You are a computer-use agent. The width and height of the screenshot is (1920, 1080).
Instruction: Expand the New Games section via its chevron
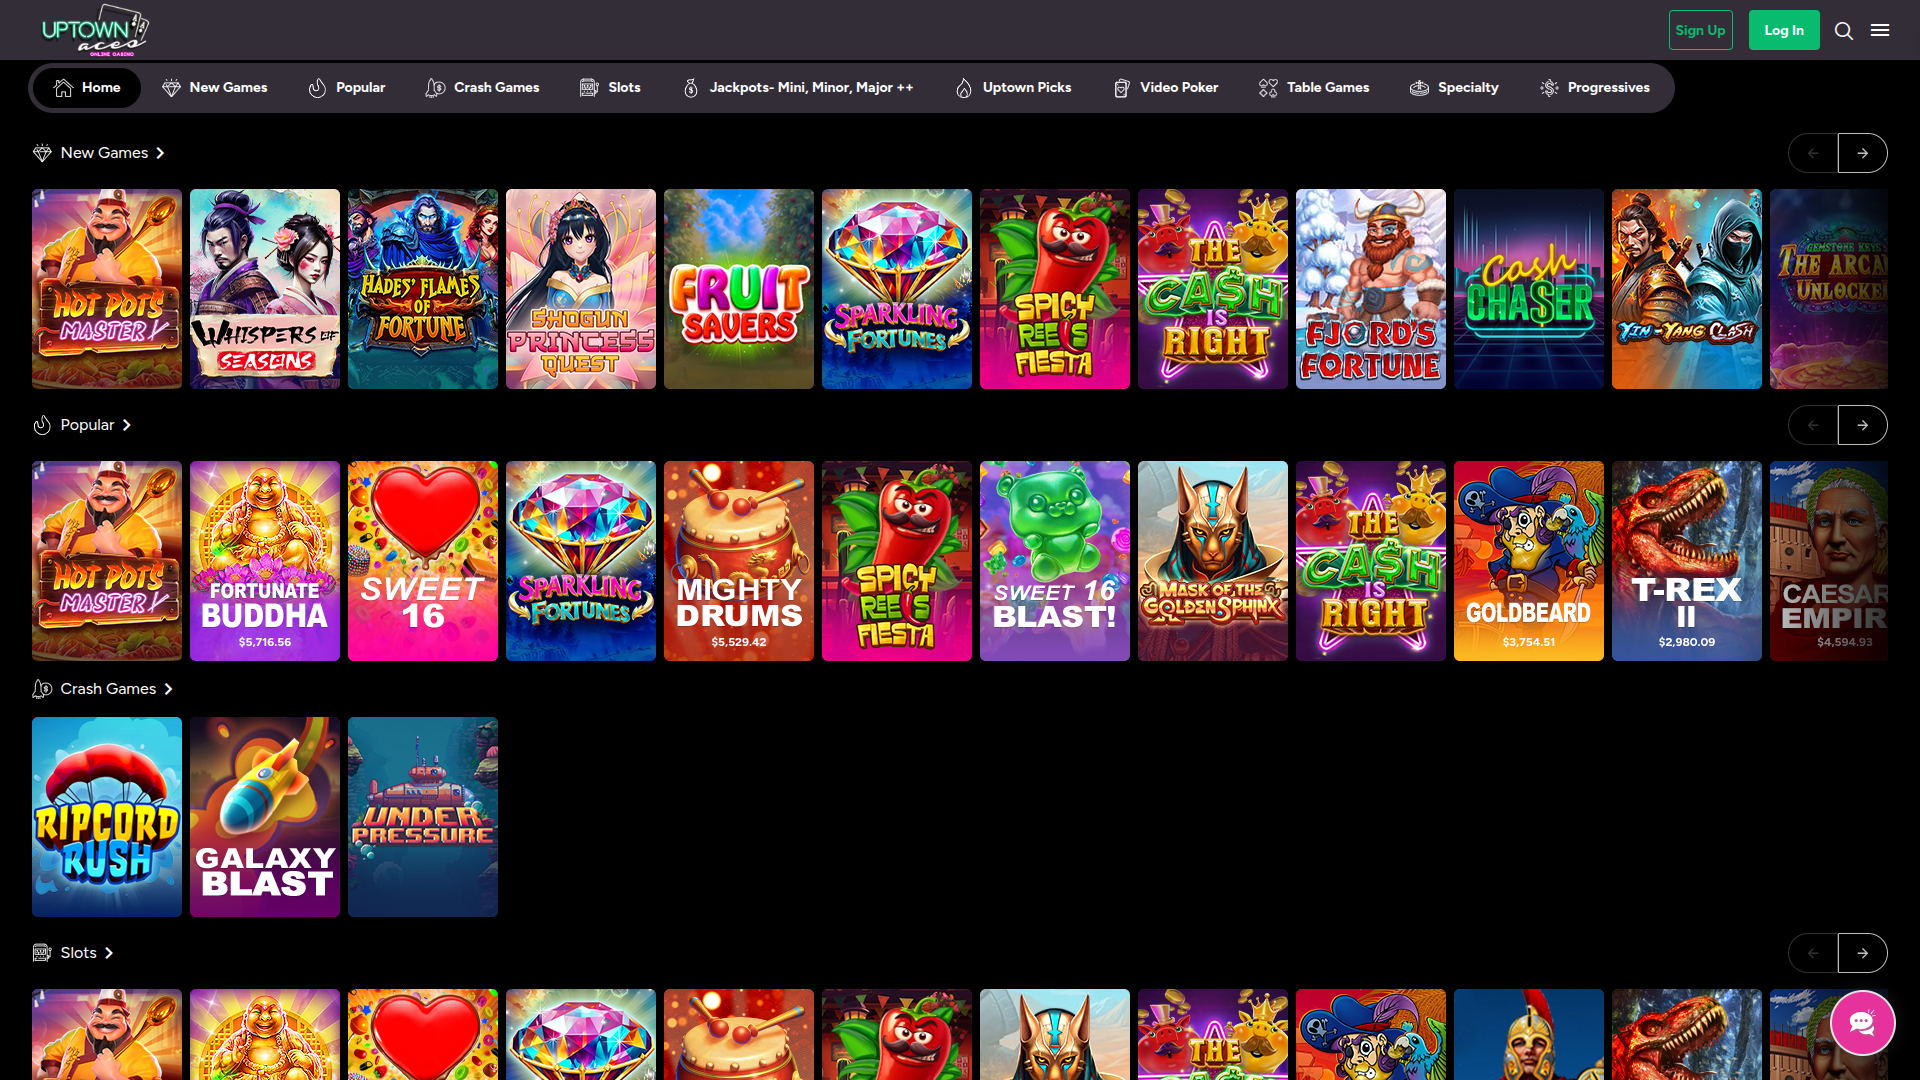coord(160,152)
